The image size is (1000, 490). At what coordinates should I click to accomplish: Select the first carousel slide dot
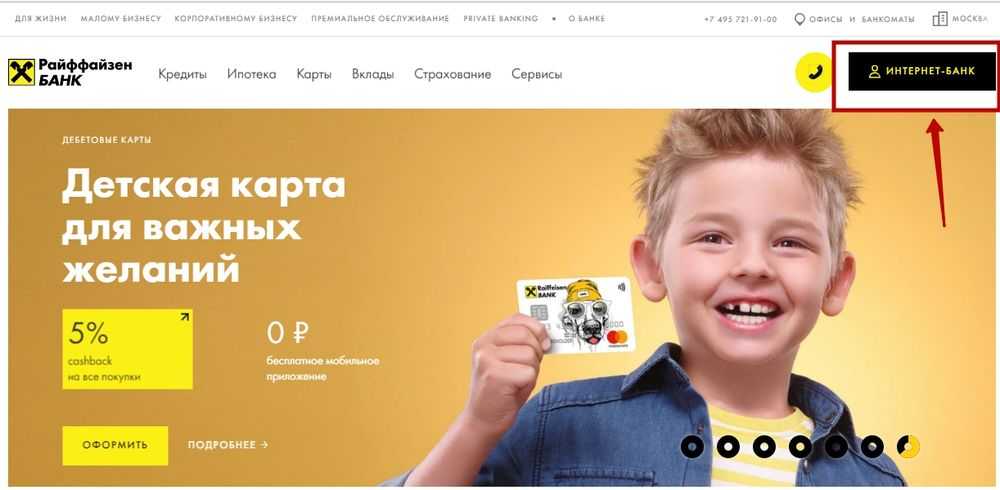coord(692,447)
